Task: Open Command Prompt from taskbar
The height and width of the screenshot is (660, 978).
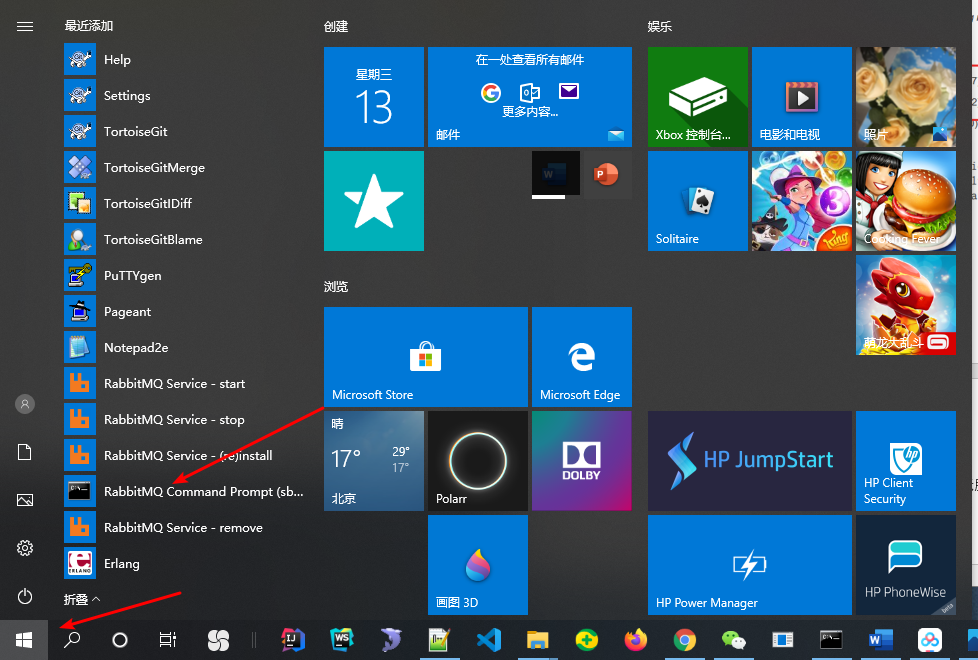Action: 831,640
